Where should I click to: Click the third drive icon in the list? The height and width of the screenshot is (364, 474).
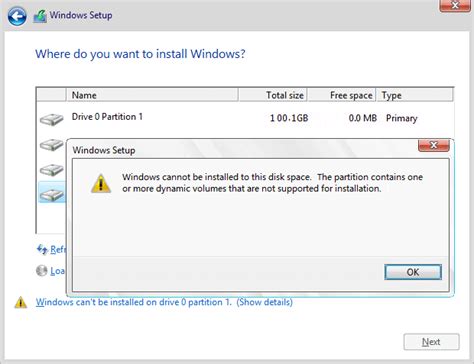point(52,169)
